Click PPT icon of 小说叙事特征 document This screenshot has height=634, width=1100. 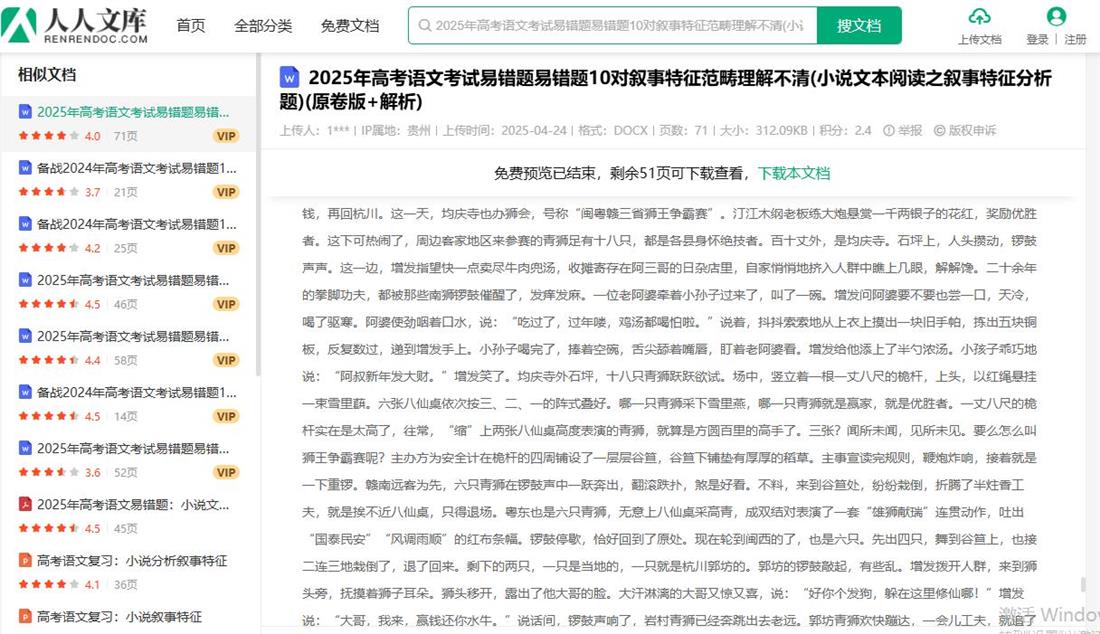coord(25,616)
